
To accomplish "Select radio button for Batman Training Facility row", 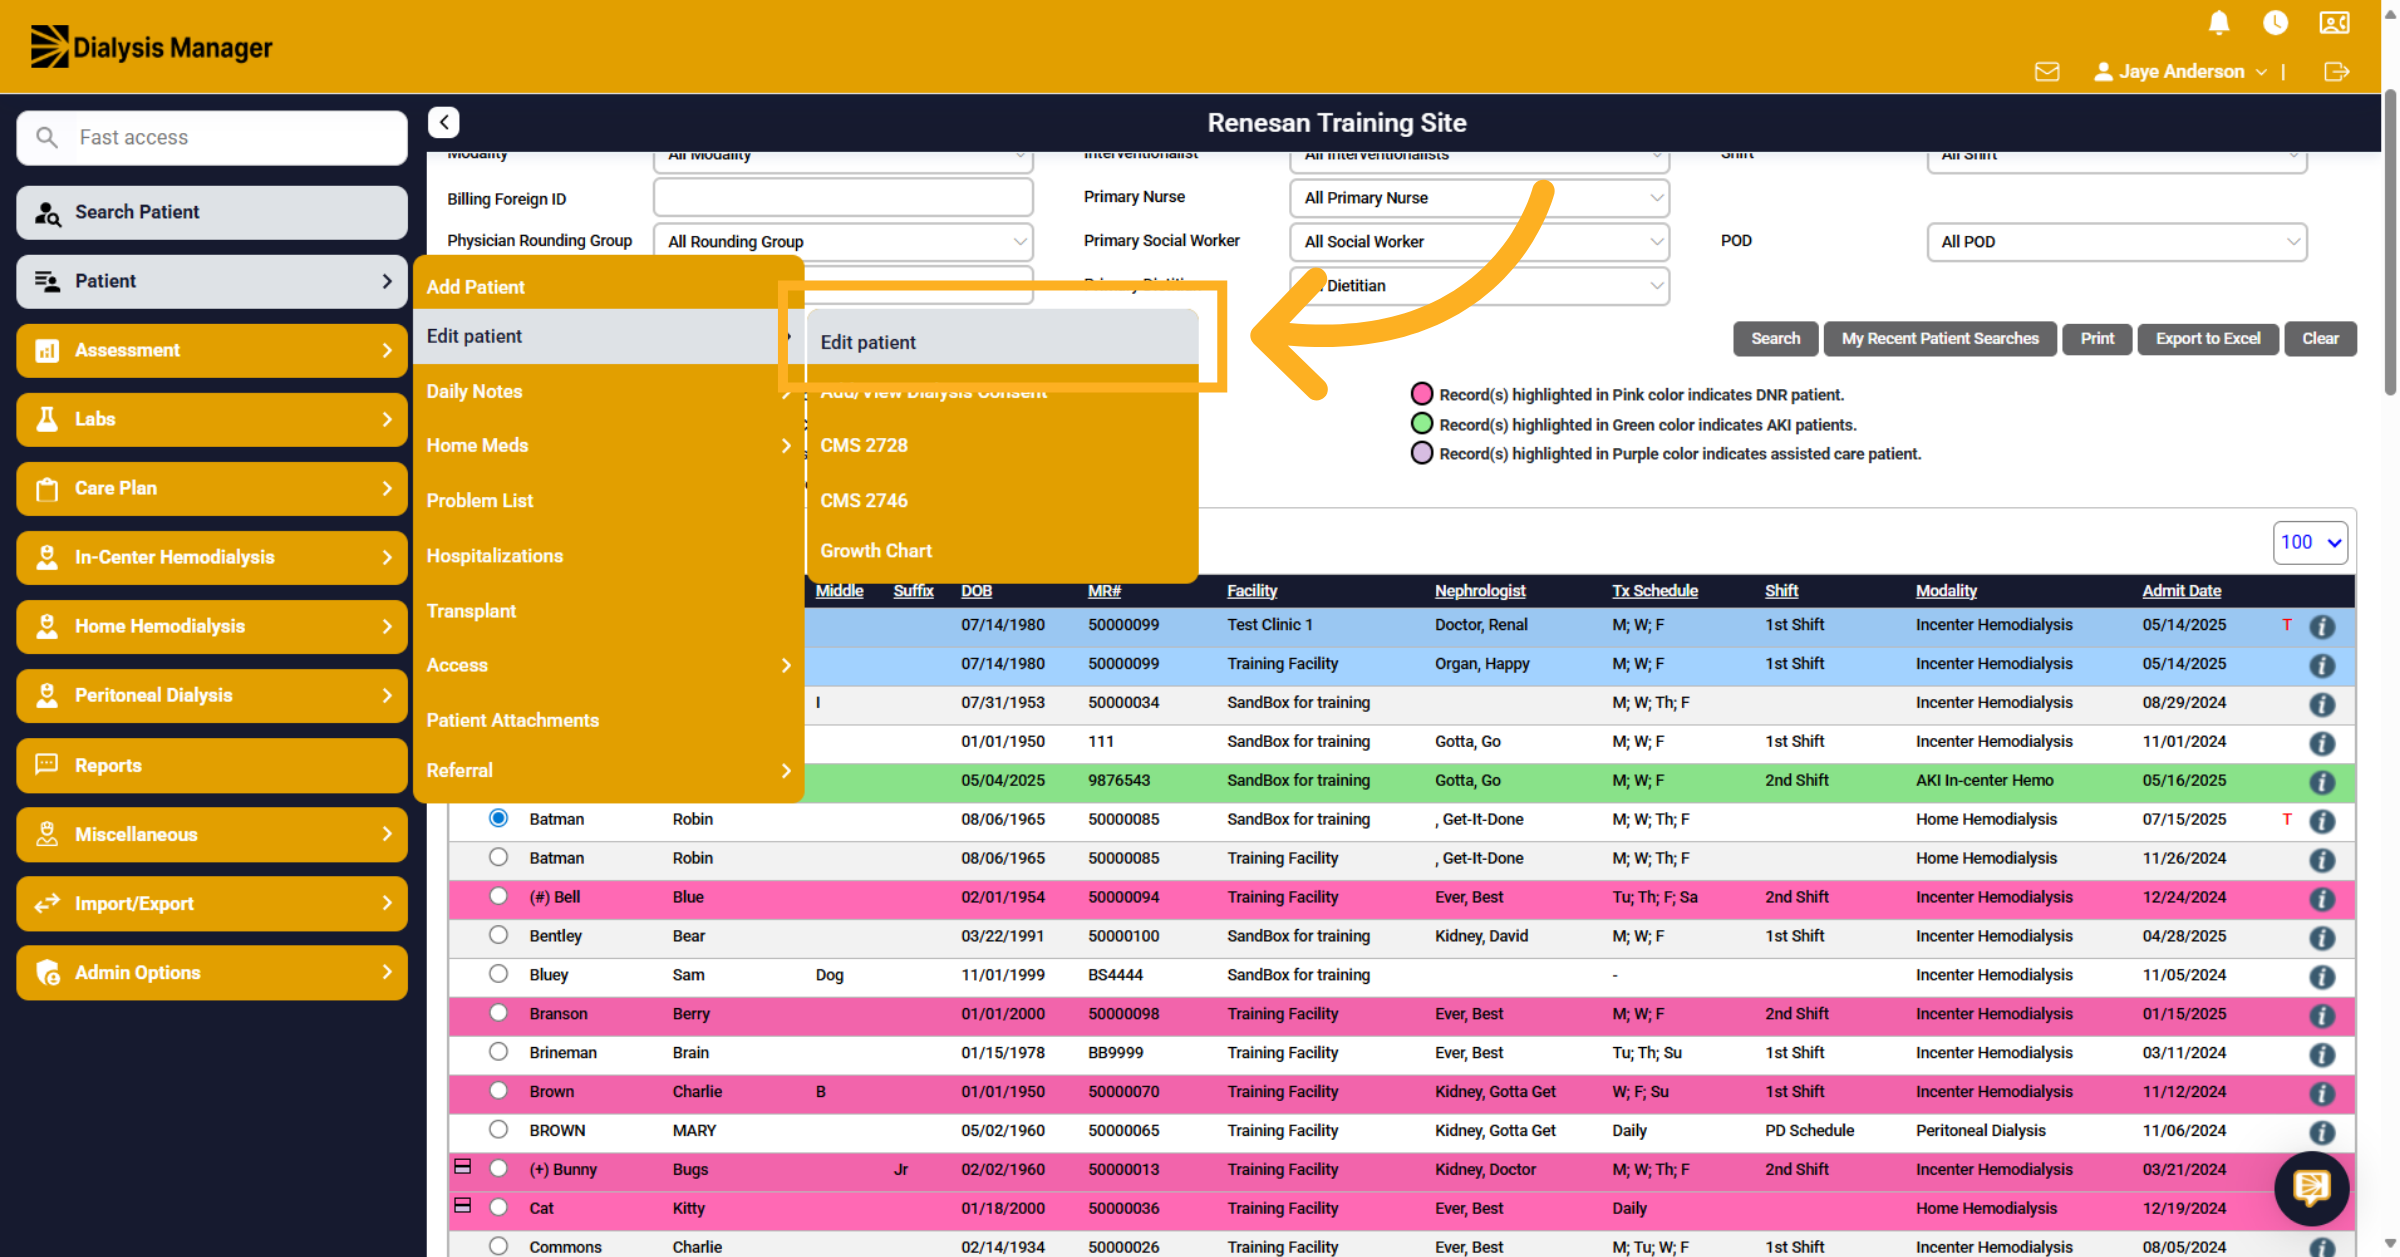I will coord(498,857).
